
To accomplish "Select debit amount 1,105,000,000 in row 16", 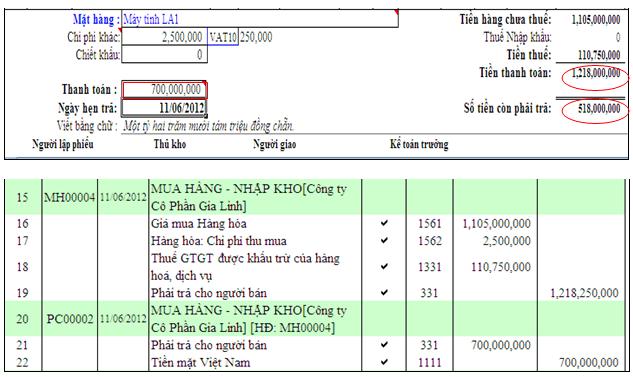I will [x=497, y=224].
